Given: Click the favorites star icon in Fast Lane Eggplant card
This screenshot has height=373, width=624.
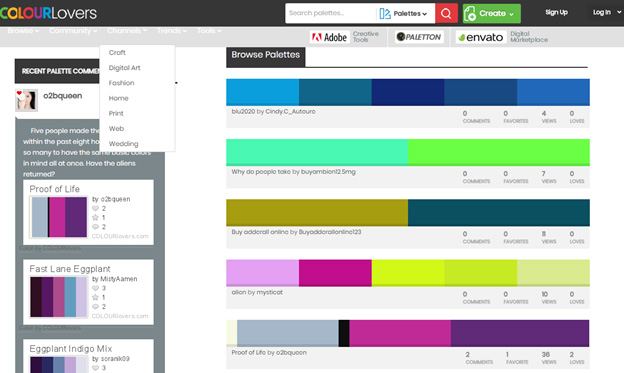Looking at the screenshot, I should [95, 297].
